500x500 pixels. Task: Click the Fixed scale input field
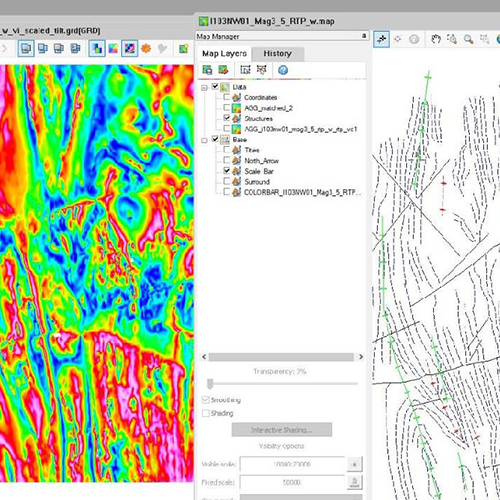point(292,482)
